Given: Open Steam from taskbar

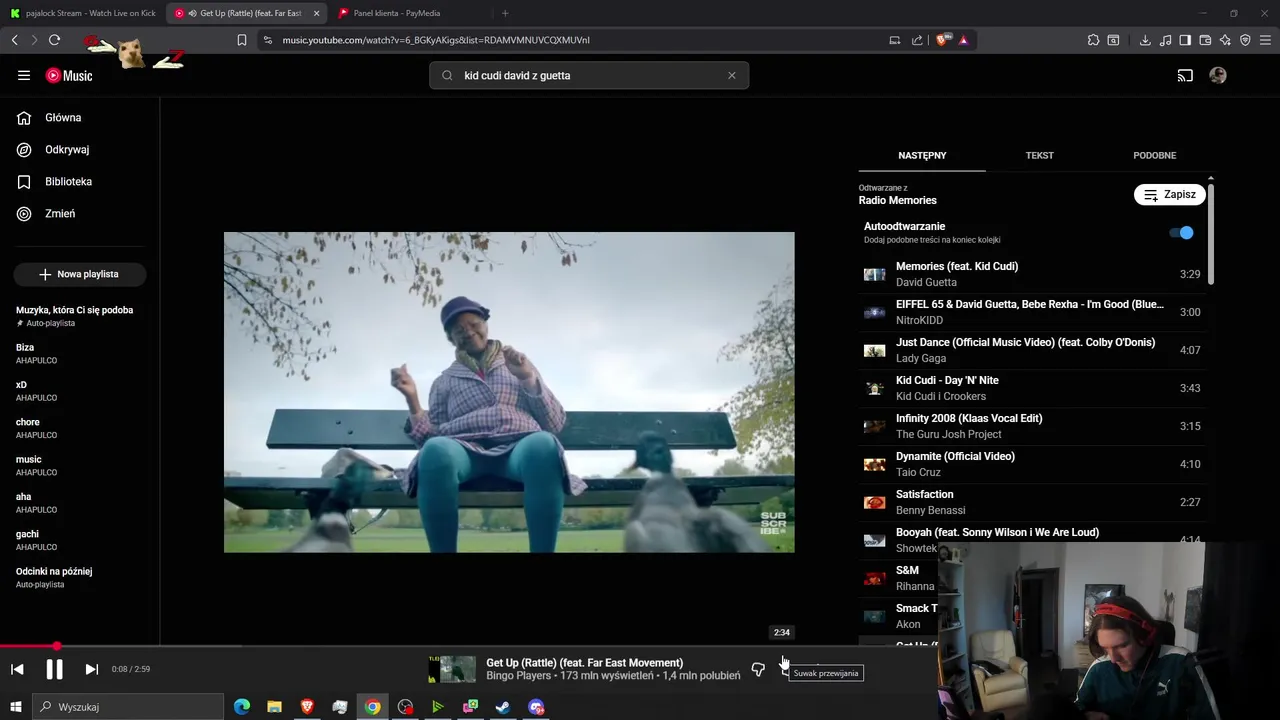Looking at the screenshot, I should coord(503,707).
